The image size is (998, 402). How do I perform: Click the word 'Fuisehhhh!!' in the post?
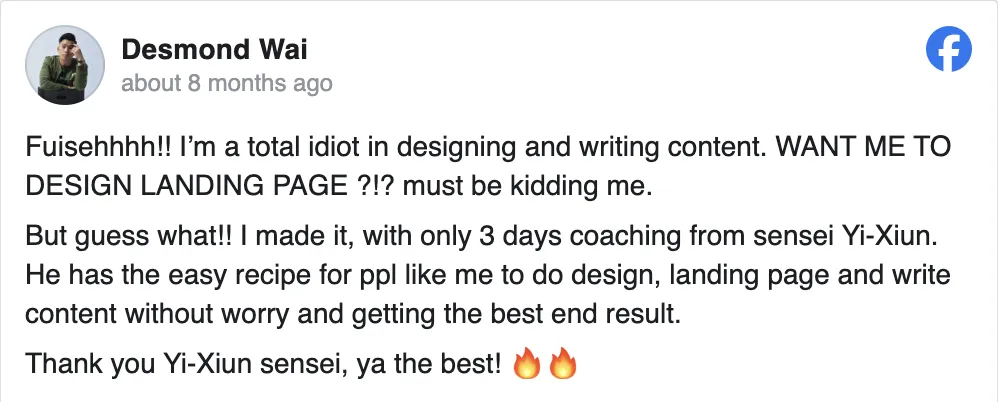tap(87, 149)
